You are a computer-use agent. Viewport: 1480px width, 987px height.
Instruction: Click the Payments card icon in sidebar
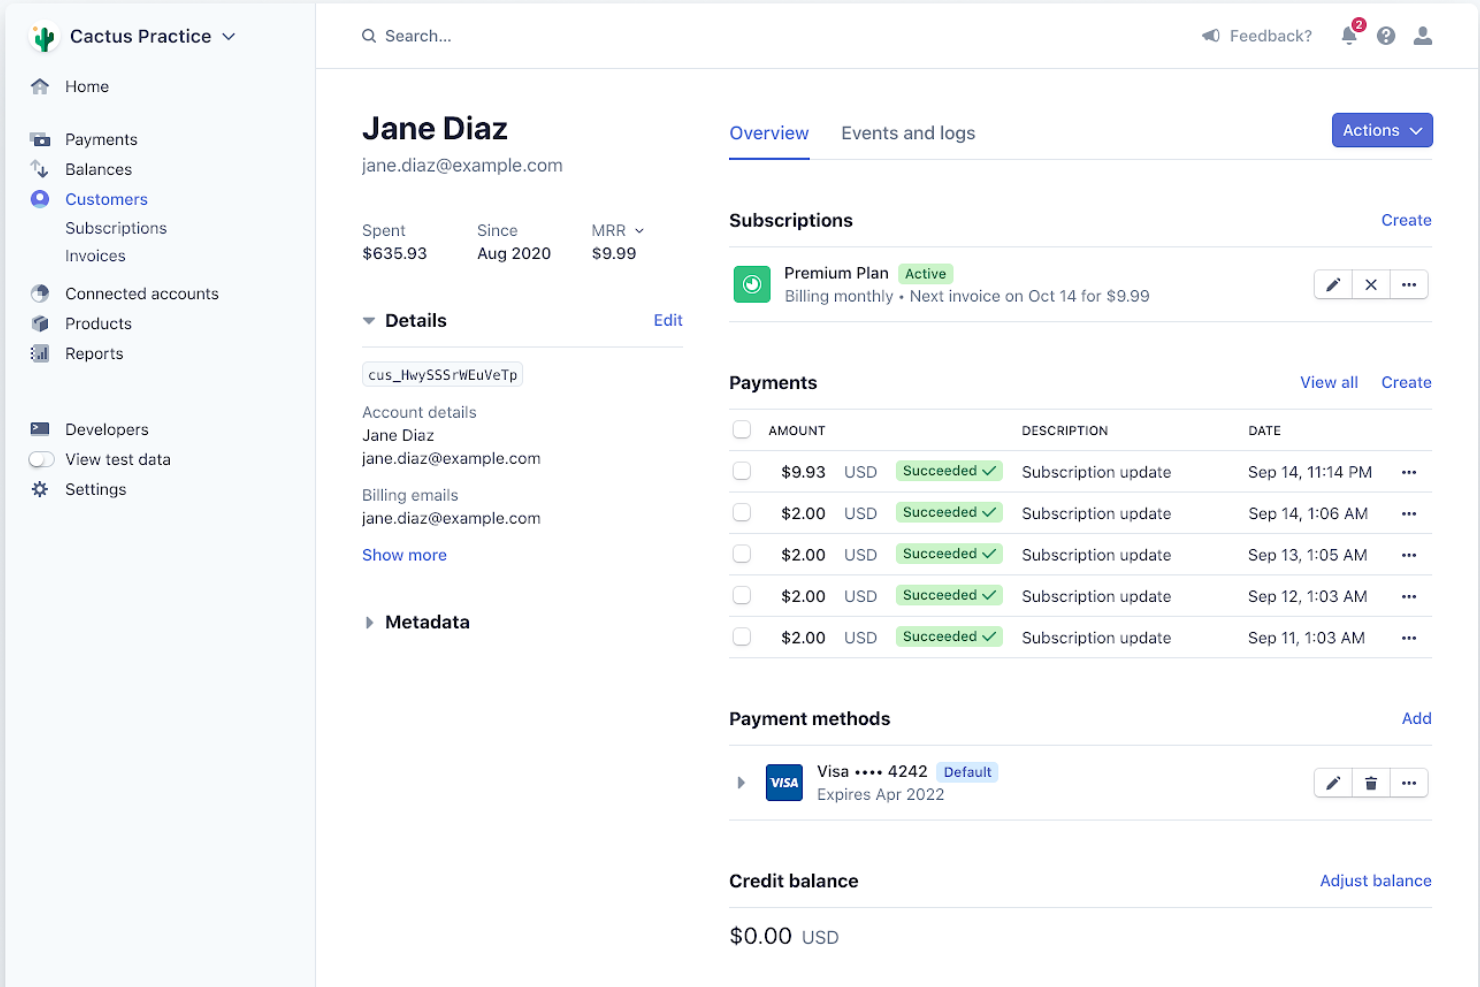pos(40,139)
